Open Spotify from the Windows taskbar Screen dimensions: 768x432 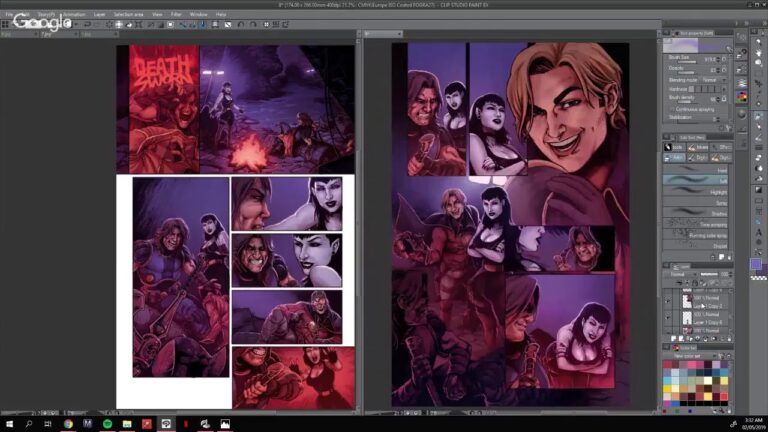[107, 424]
